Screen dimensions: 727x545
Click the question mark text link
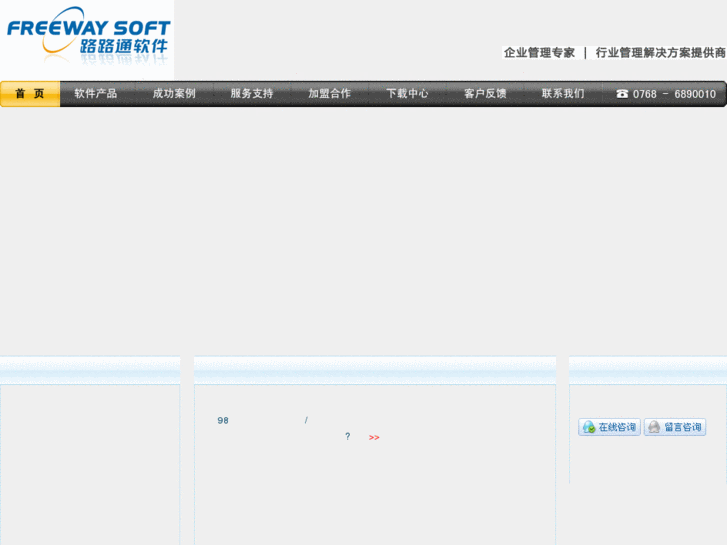347,437
